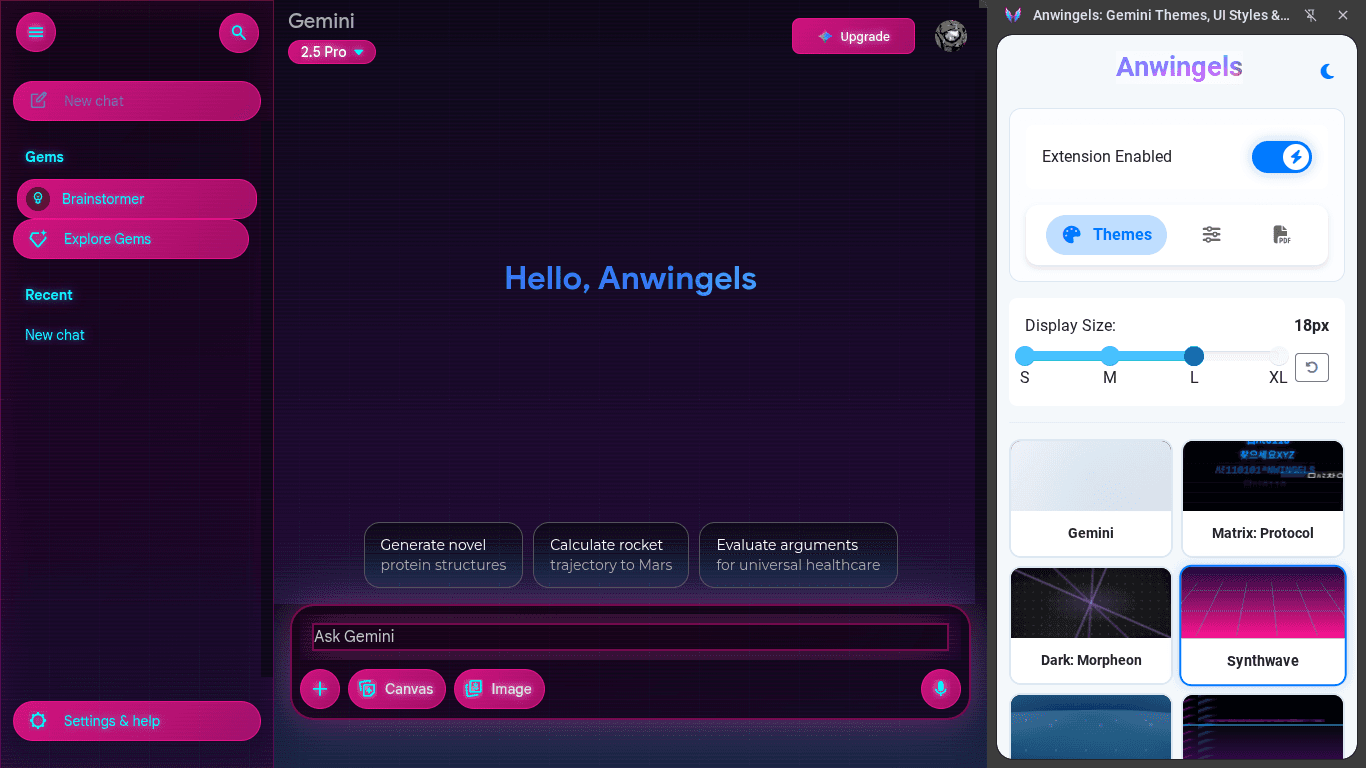
Task: Select 'Generate novel protein structures' suggestion
Action: [x=443, y=555]
